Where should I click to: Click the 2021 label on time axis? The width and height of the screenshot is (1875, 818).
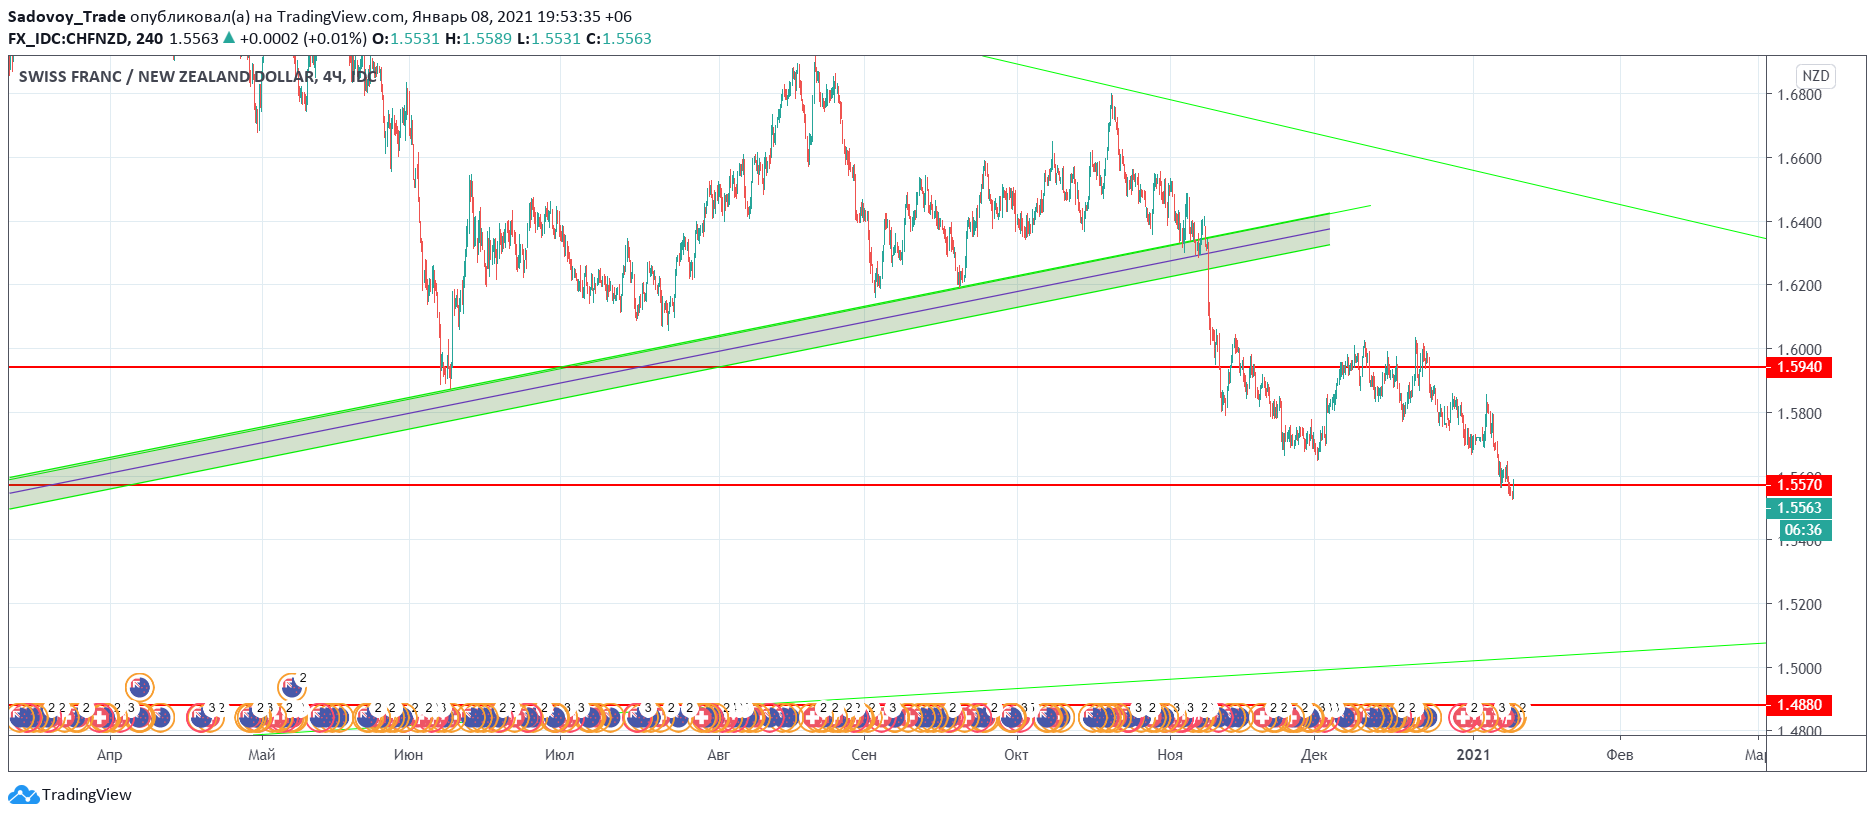pyautogui.click(x=1473, y=755)
